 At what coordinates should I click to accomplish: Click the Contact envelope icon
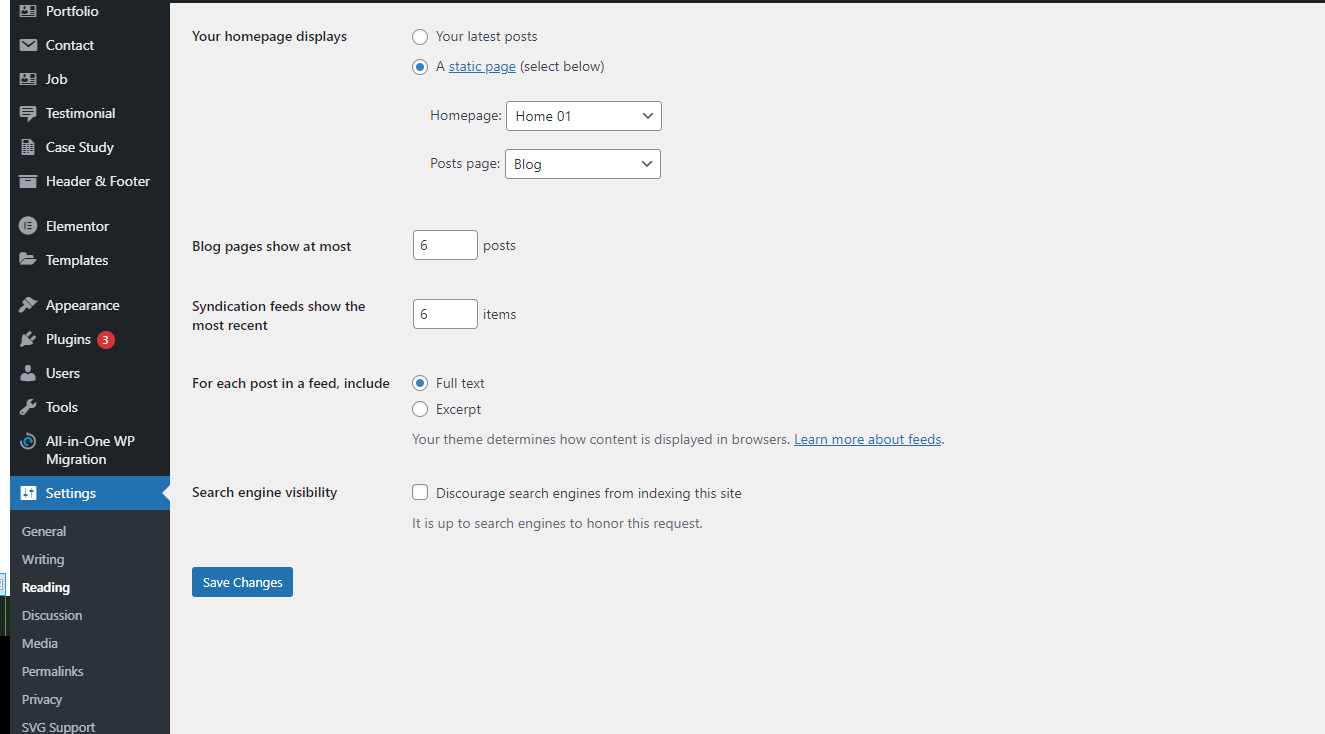(x=28, y=45)
